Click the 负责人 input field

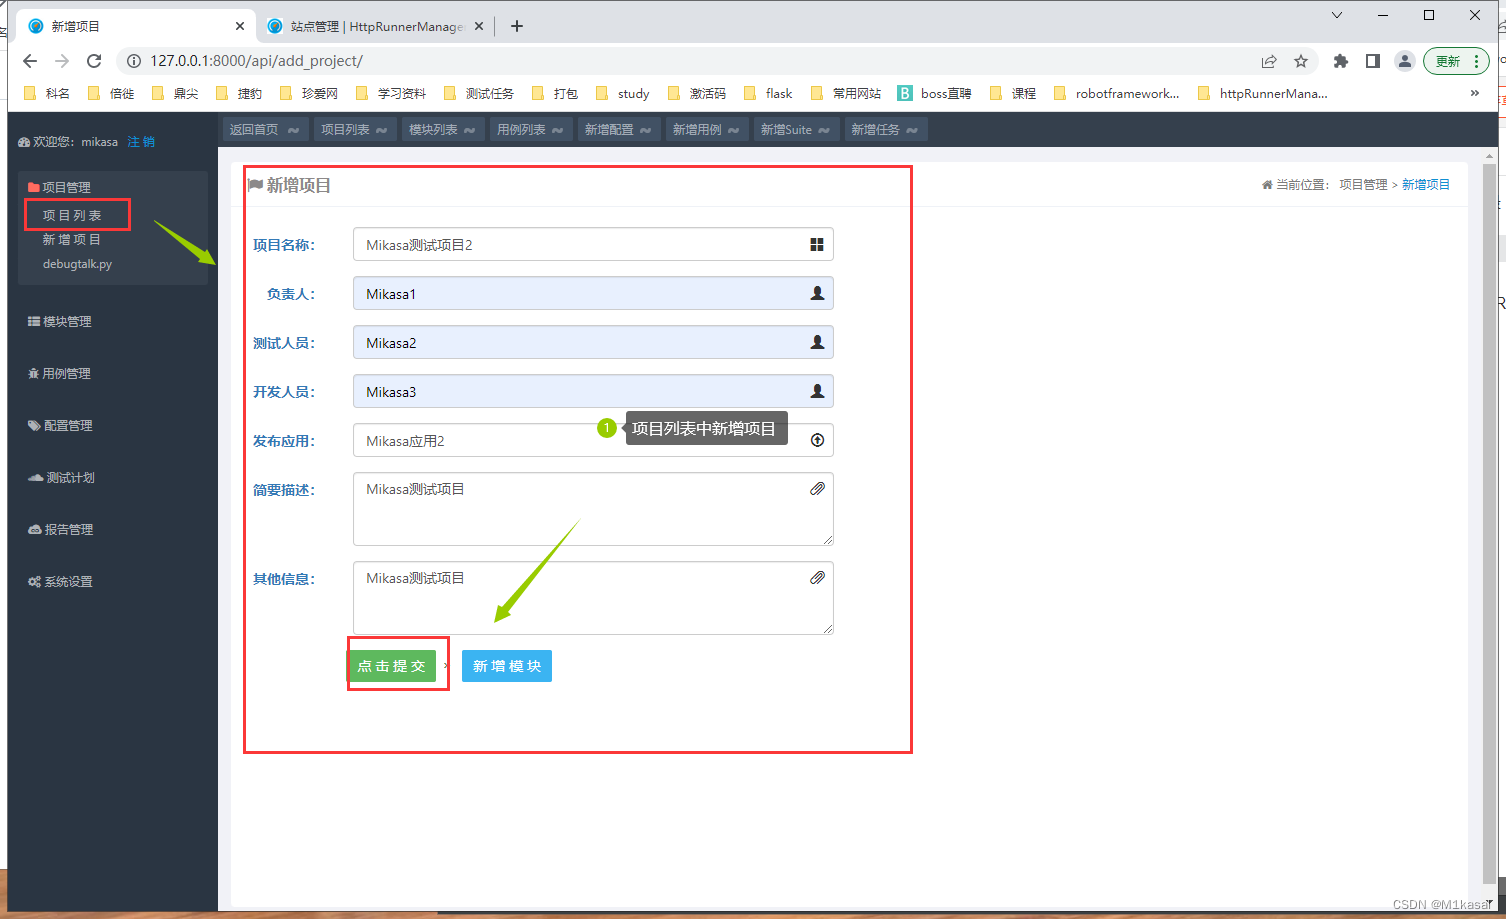(x=593, y=293)
